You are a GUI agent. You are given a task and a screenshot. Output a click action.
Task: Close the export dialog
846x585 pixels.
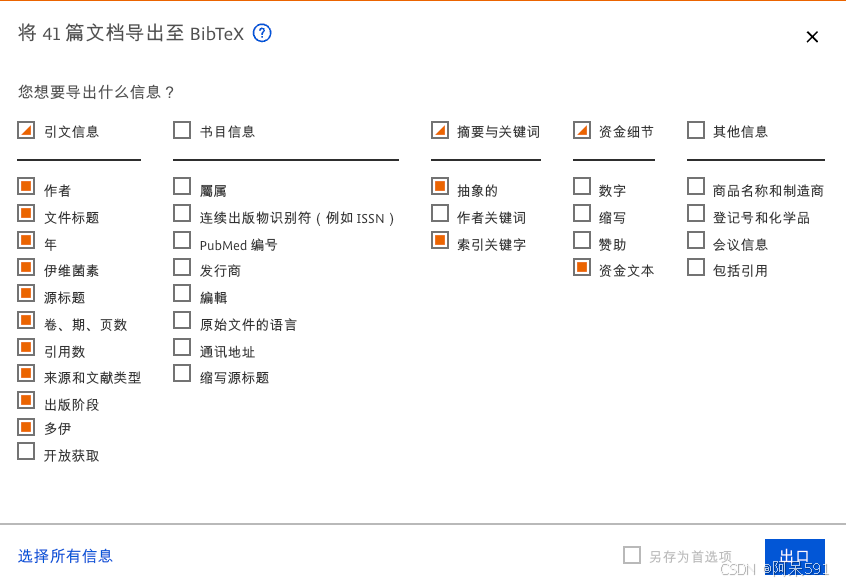[x=812, y=37]
